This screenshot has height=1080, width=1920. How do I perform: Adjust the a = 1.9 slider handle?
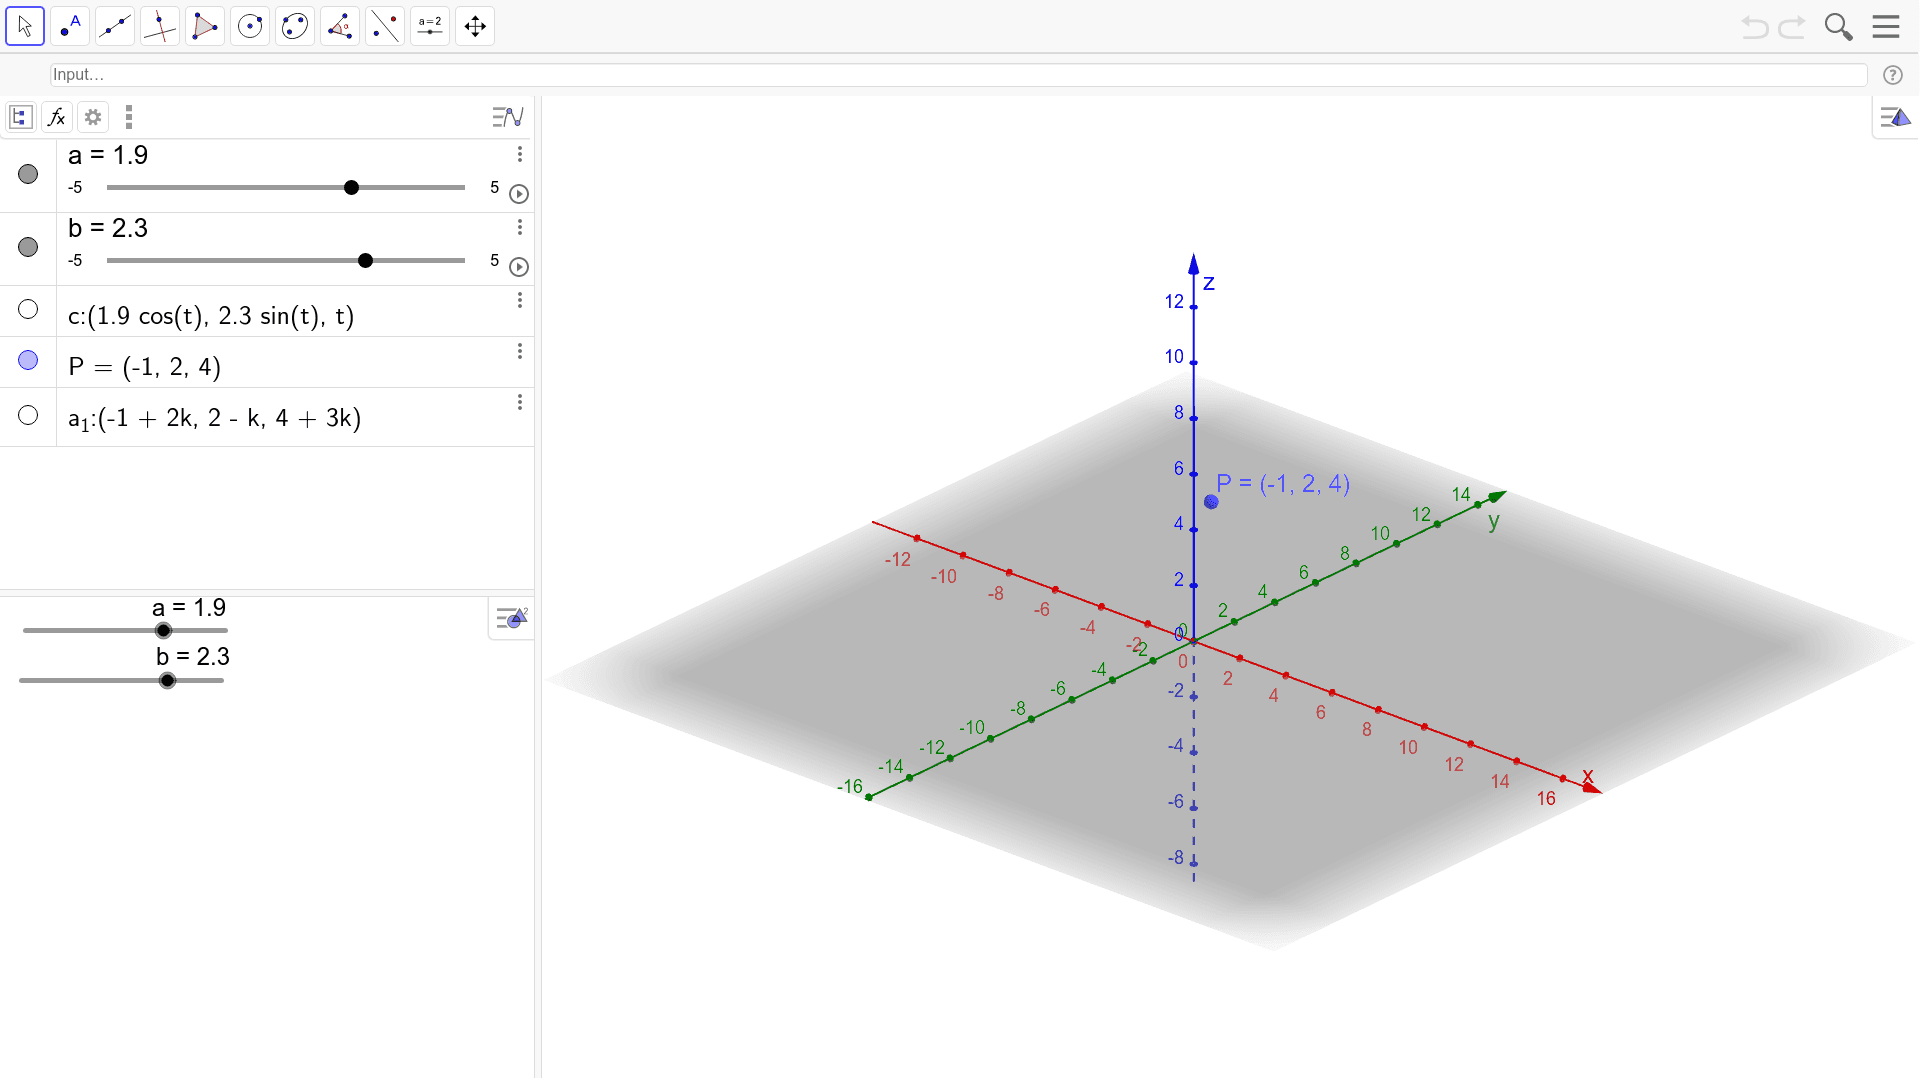coord(351,187)
